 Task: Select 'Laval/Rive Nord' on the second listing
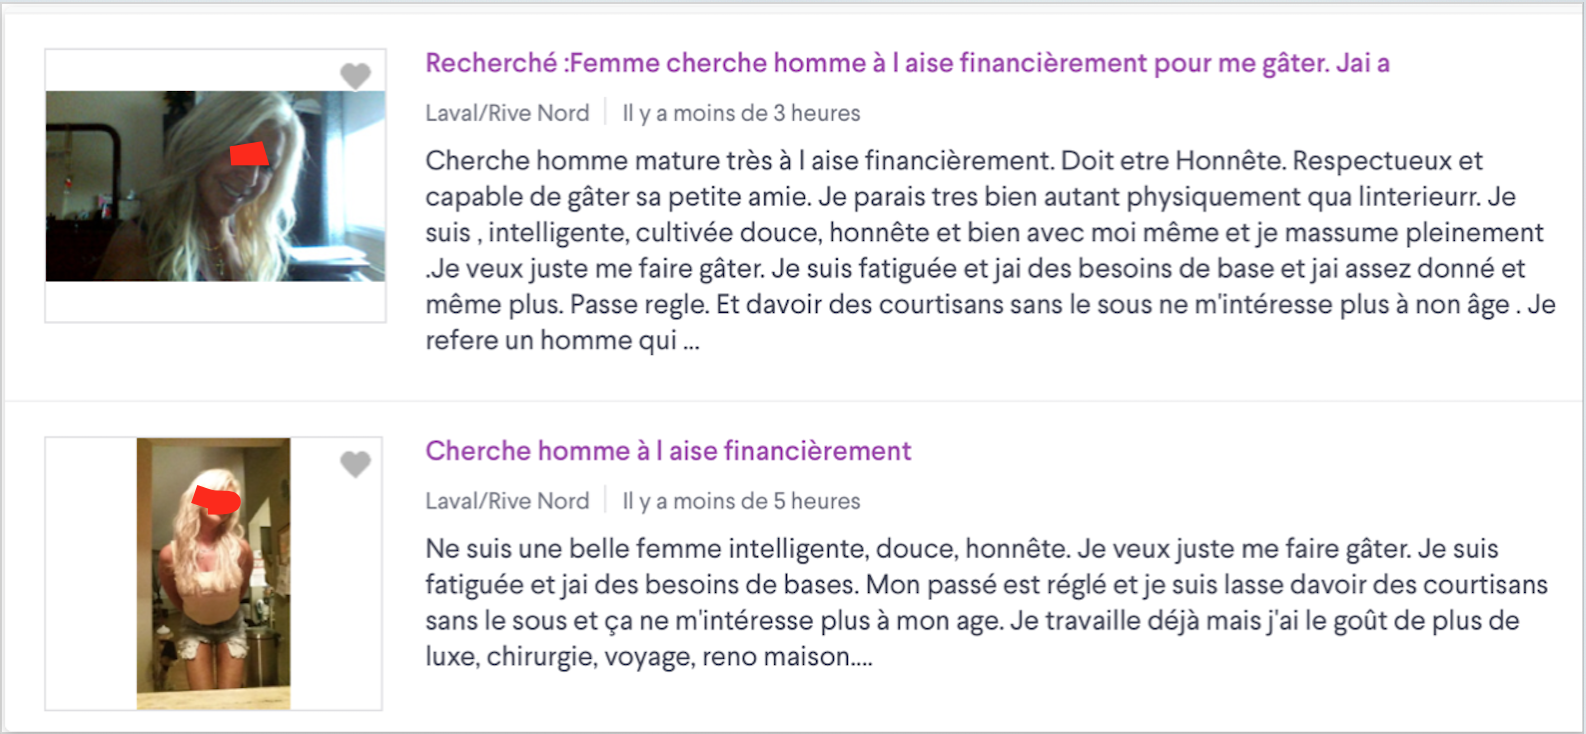point(507,501)
